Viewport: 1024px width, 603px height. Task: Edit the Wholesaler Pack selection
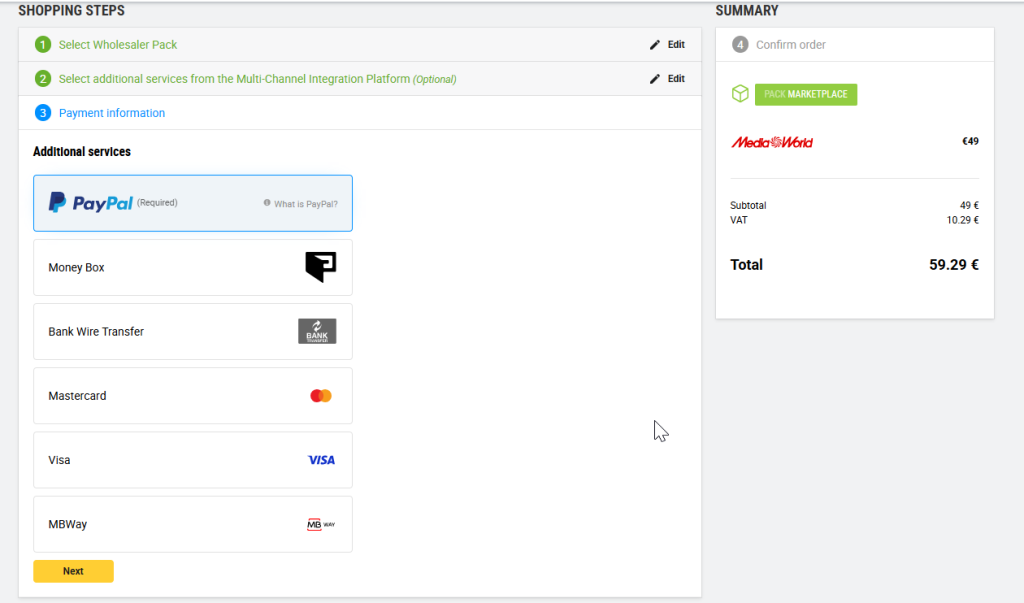click(668, 45)
